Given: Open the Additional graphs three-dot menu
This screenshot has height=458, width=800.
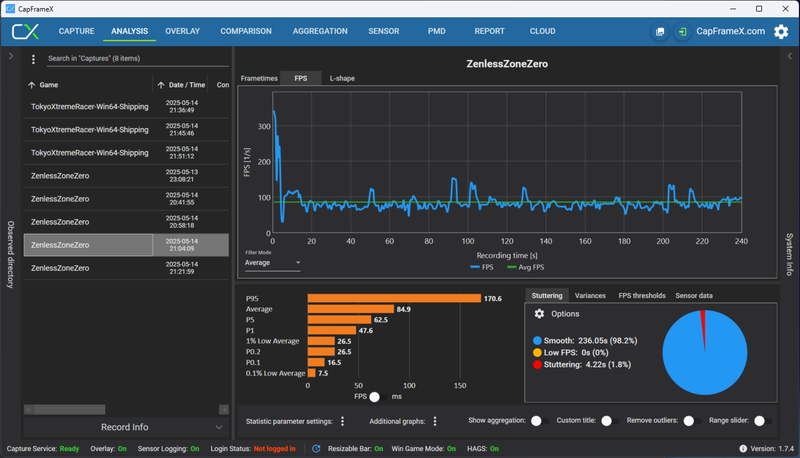Looking at the screenshot, I should (x=435, y=421).
